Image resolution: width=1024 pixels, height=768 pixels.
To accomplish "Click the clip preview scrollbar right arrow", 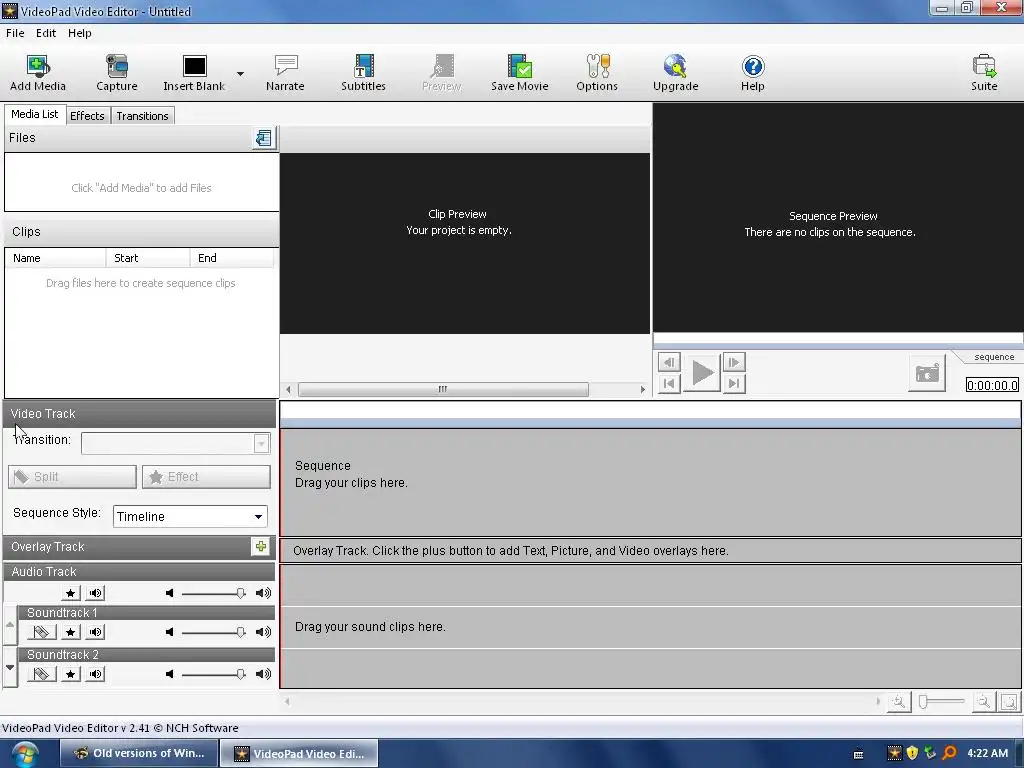I will click(x=643, y=389).
